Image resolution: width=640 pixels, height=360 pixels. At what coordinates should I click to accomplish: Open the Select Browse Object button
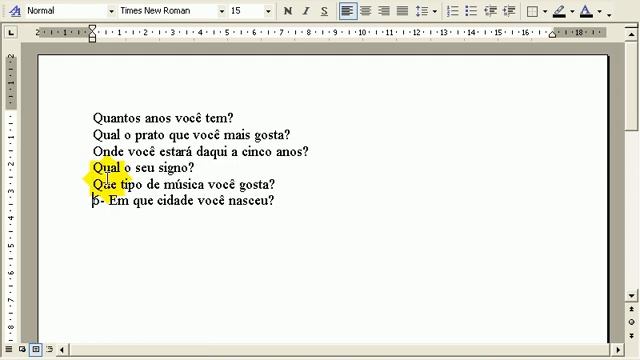631,322
